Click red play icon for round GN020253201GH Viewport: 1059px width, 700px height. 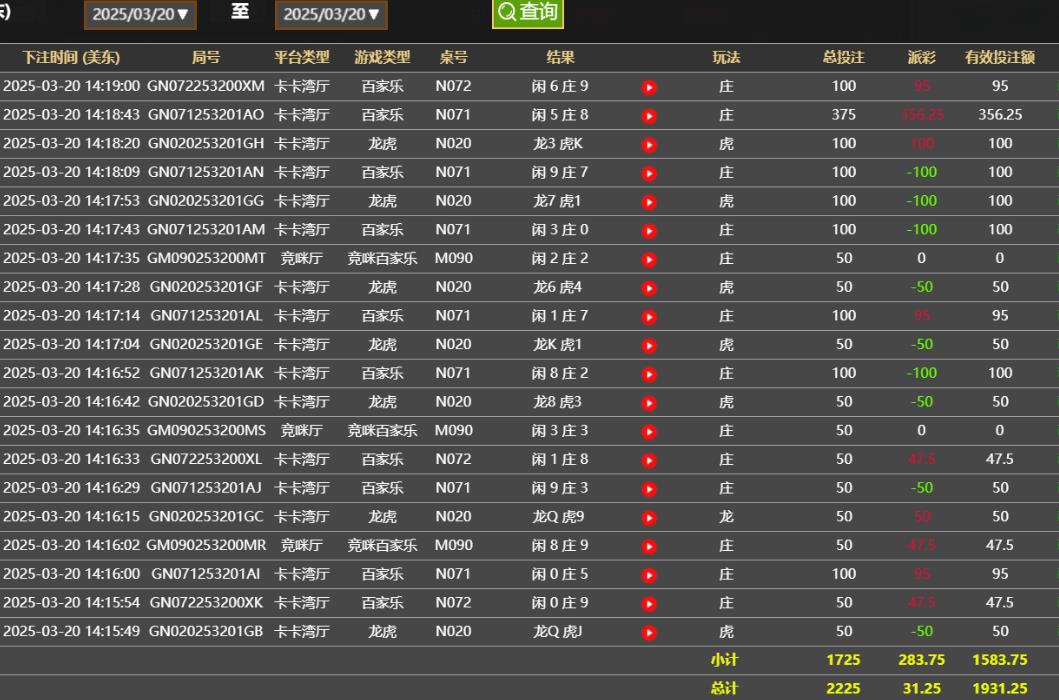(649, 145)
